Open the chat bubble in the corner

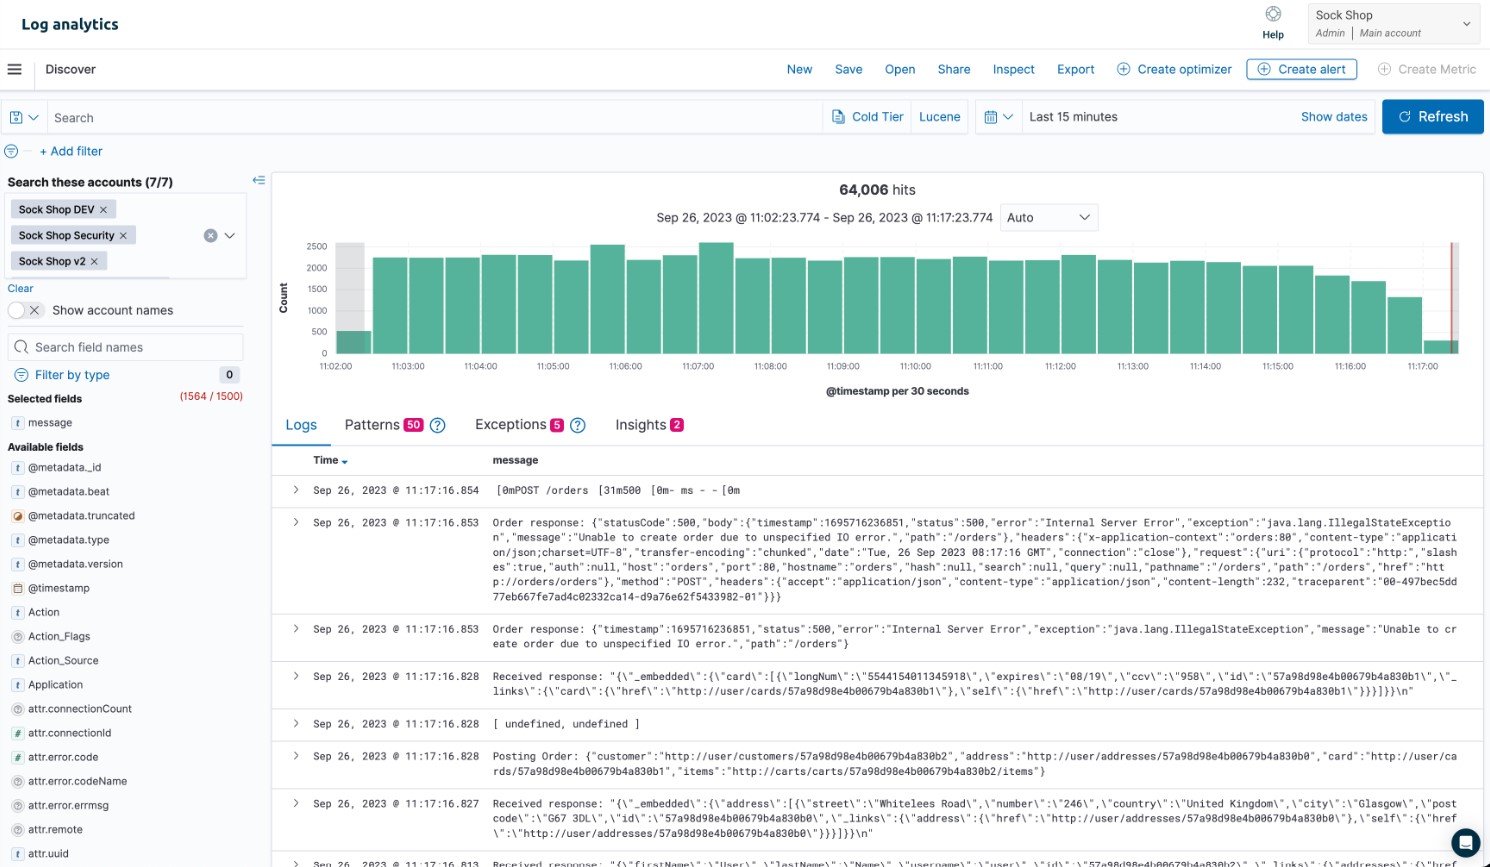point(1464,842)
